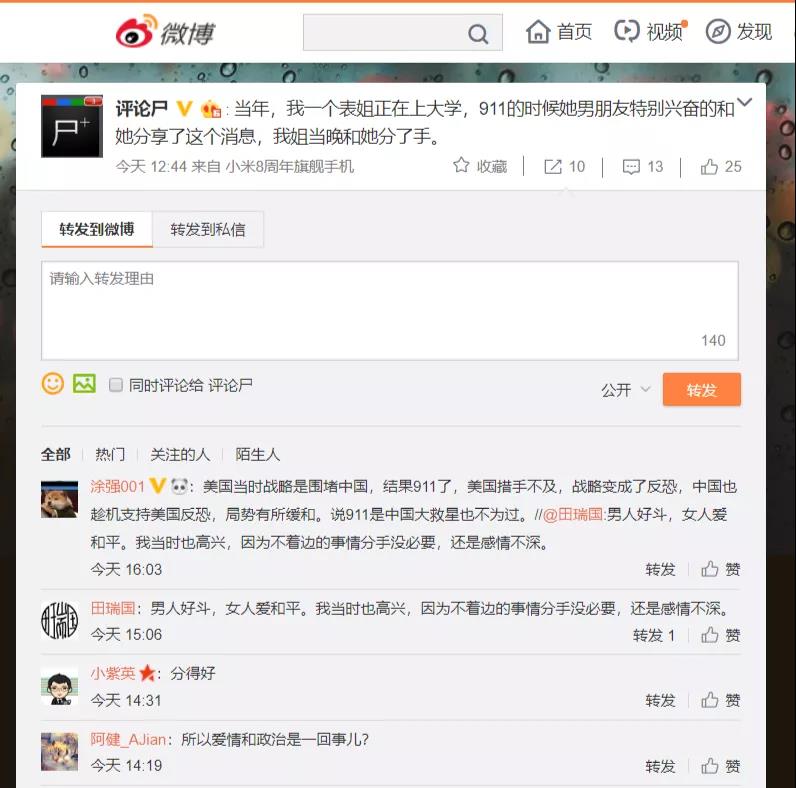
Task: Click the panda icon next to 涂强001
Action: click(x=179, y=486)
